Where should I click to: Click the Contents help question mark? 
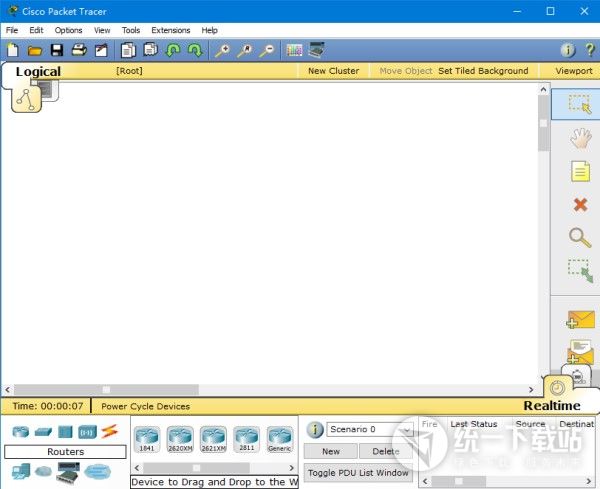click(x=590, y=50)
